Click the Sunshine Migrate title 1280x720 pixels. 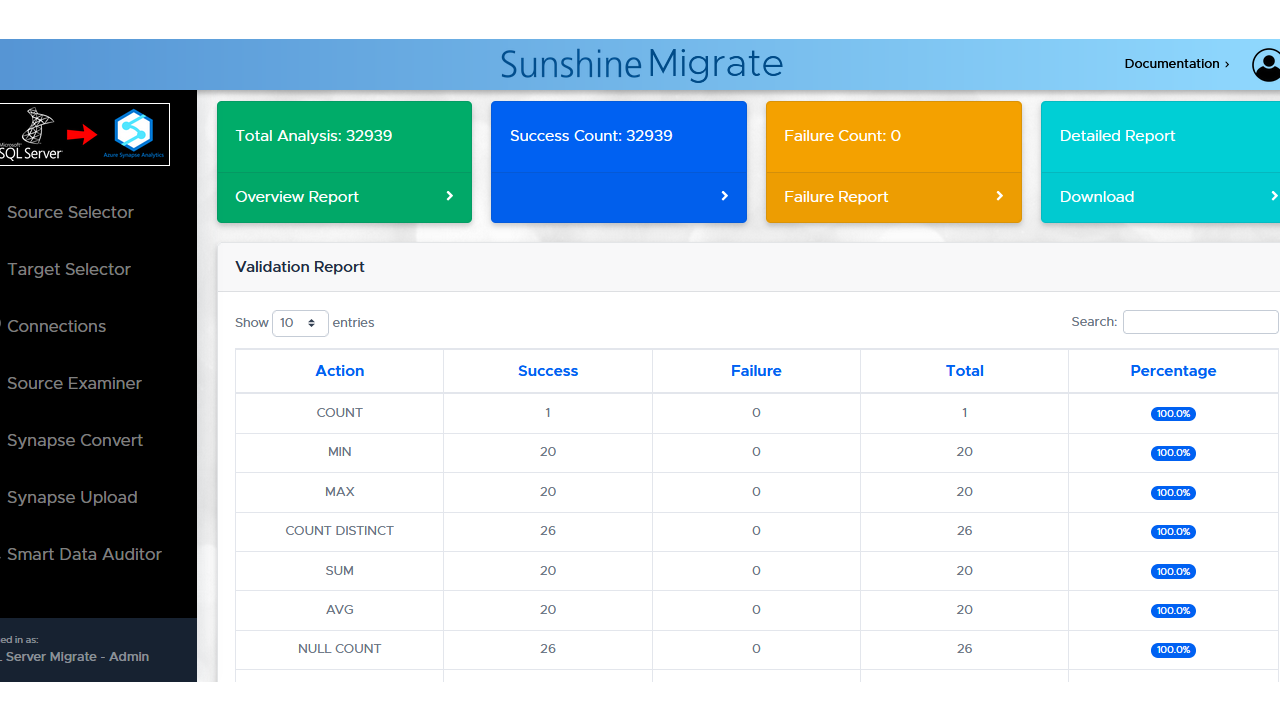point(641,64)
